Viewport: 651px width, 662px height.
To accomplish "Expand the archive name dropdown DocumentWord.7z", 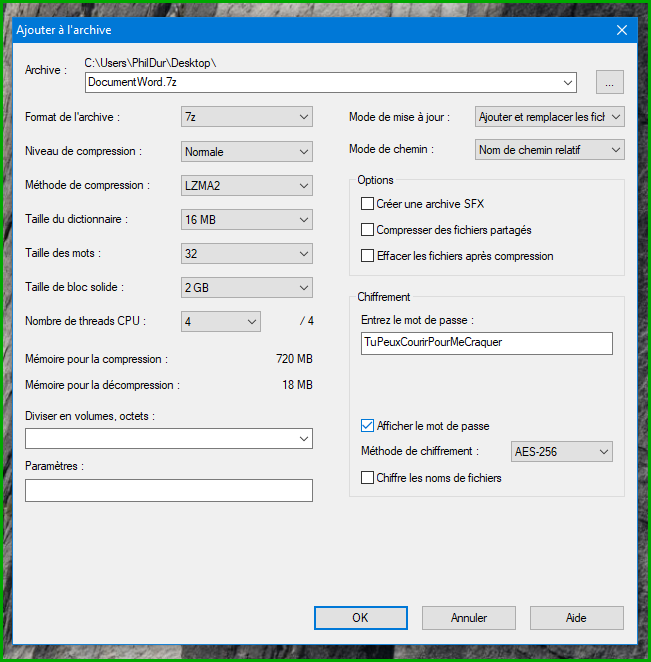I will 568,82.
